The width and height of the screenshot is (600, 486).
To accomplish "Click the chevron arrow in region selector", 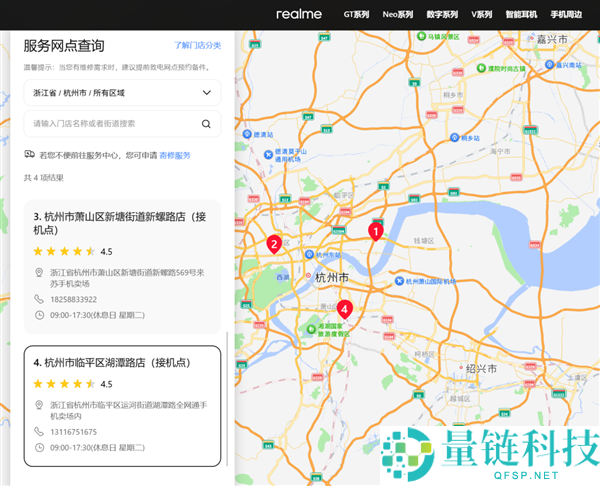I will point(207,93).
